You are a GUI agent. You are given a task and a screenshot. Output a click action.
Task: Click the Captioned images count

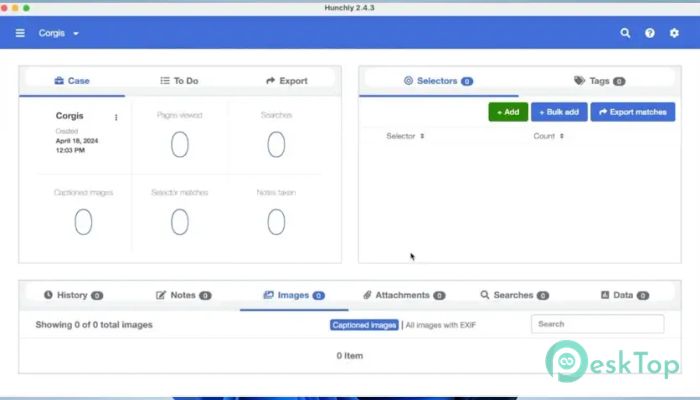click(x=83, y=222)
